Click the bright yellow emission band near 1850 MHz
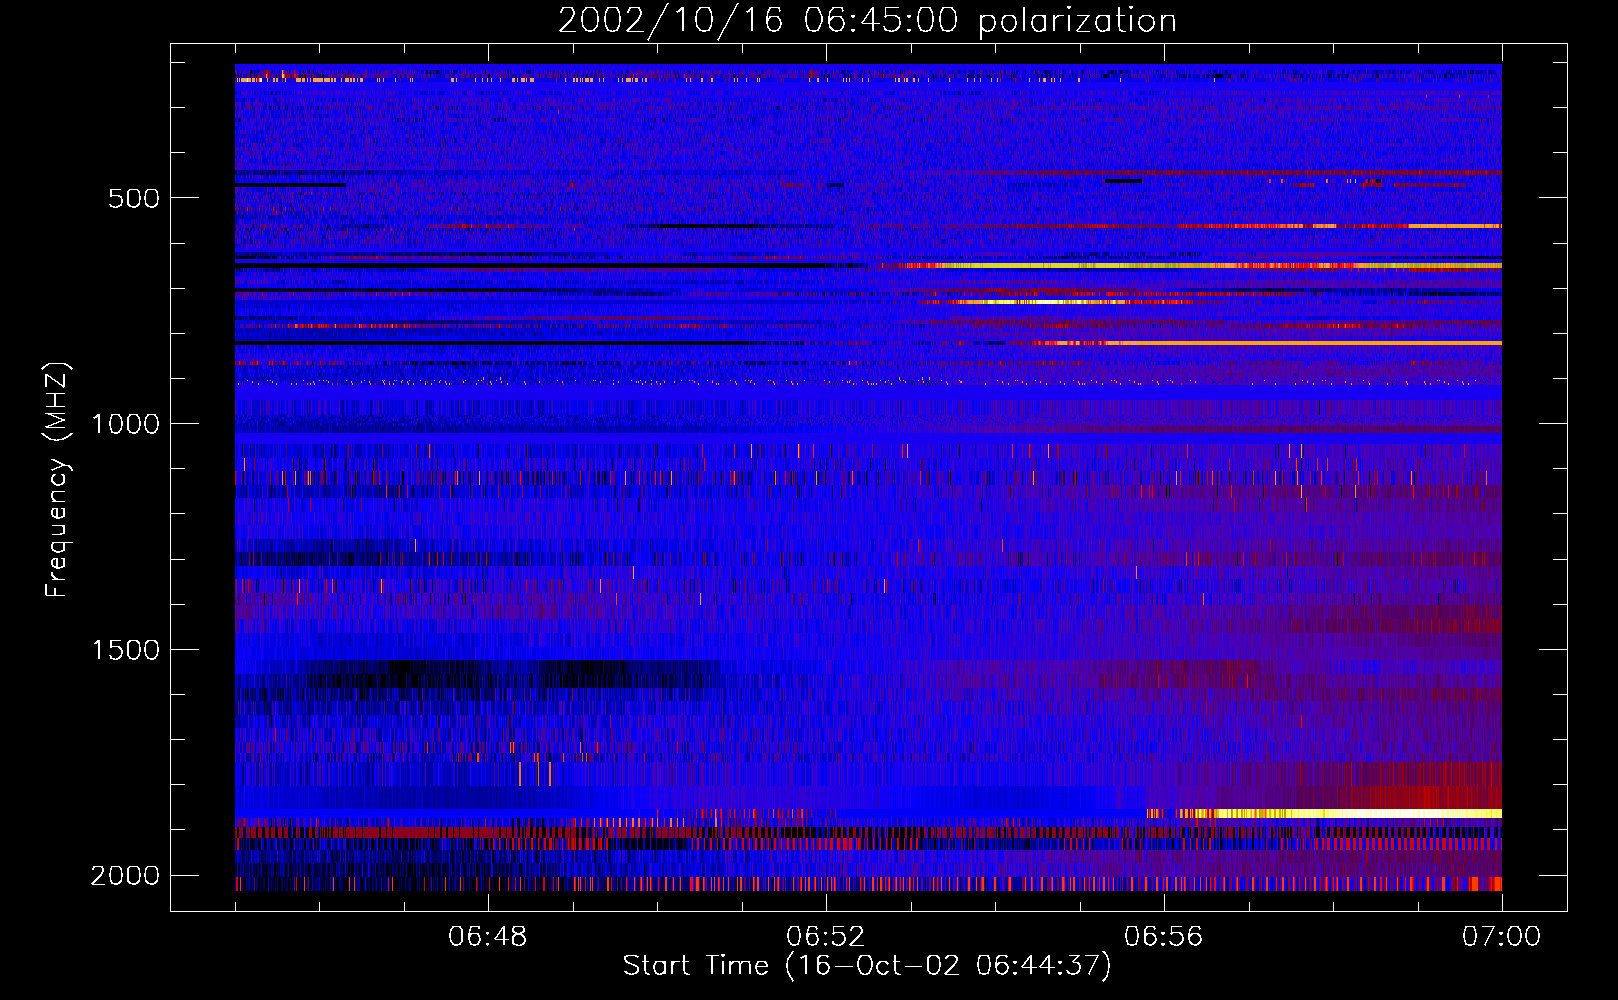This screenshot has height=1000, width=1618. pyautogui.click(x=1325, y=813)
